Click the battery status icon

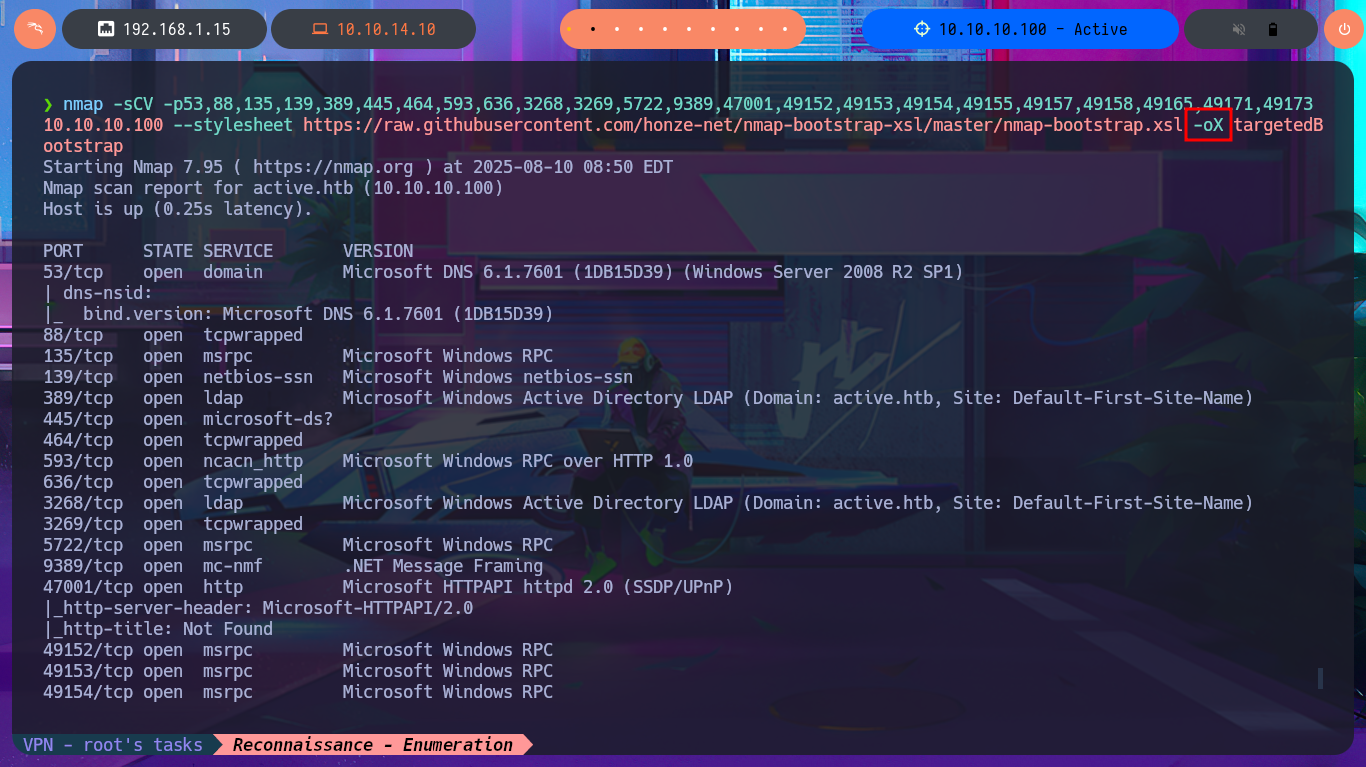[1273, 30]
